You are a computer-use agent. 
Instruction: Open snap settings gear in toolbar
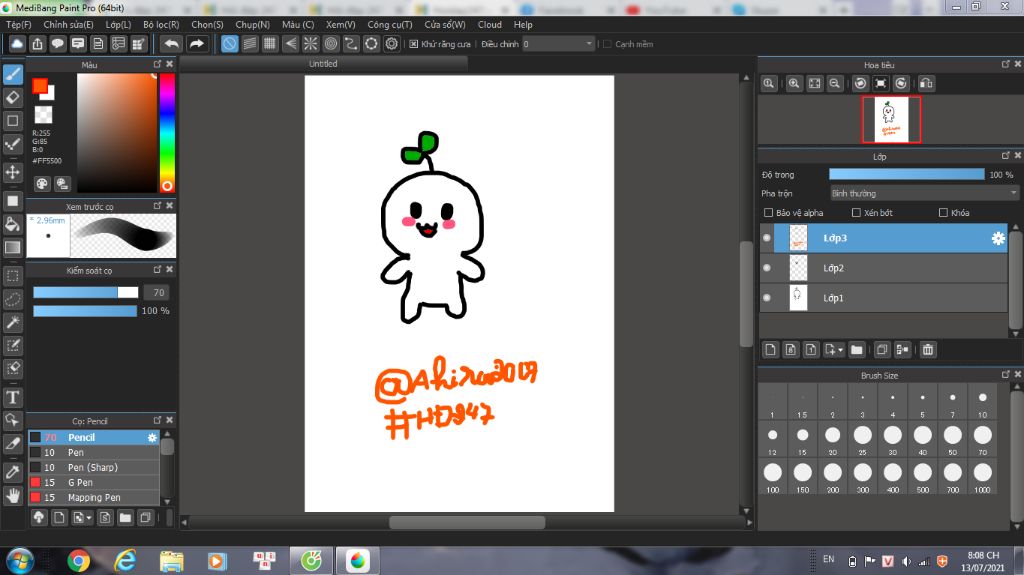pos(392,44)
